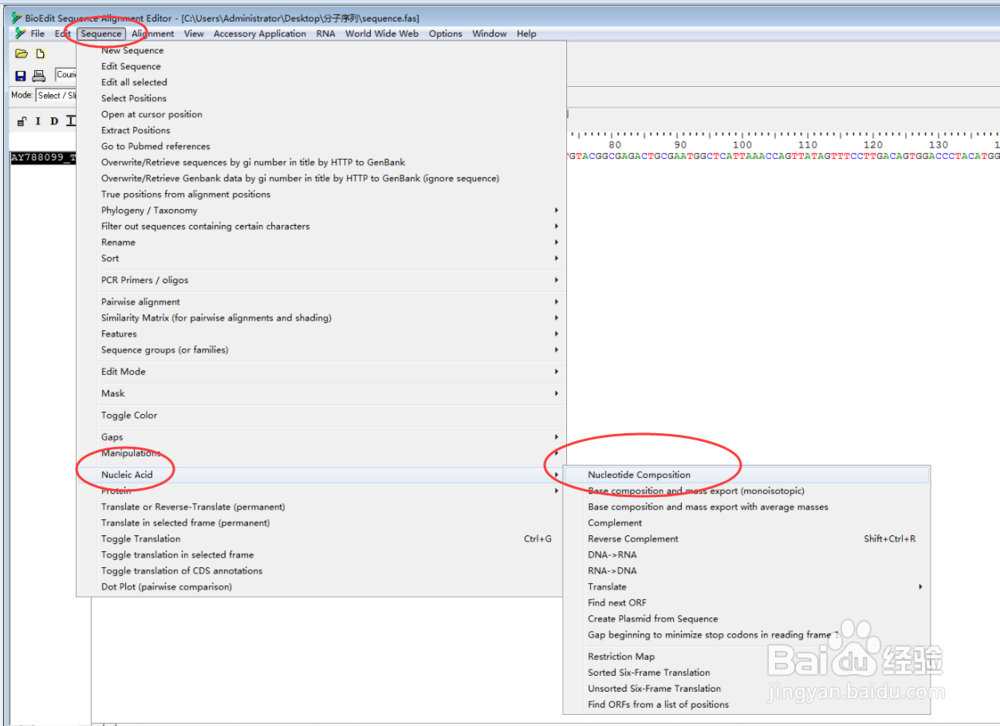Open the Window menu
Viewport: 1000px width, 726px height.
489,33
